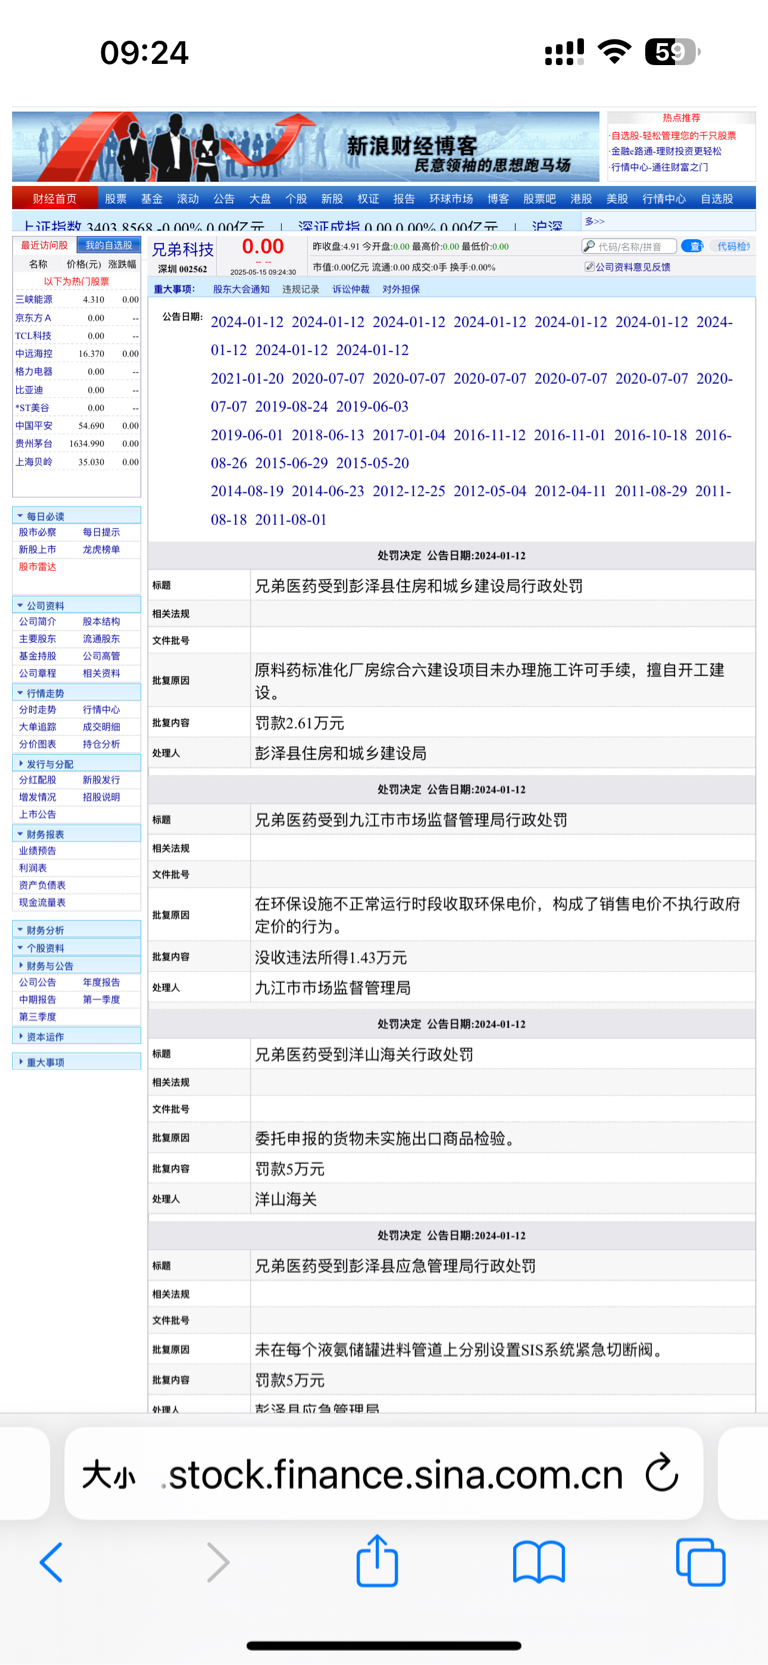Reload the page with the refresh icon
Viewport: 768px width, 1665px height.
click(x=662, y=1473)
